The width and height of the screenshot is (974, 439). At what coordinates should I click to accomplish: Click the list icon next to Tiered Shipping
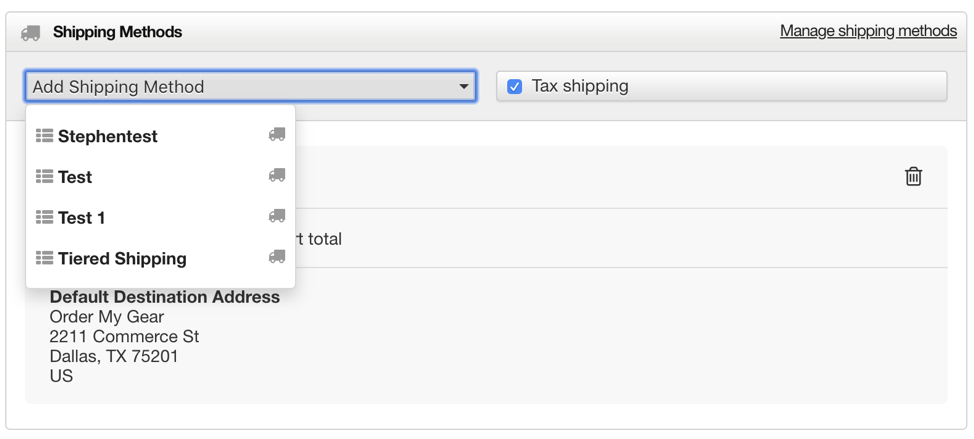coord(44,258)
